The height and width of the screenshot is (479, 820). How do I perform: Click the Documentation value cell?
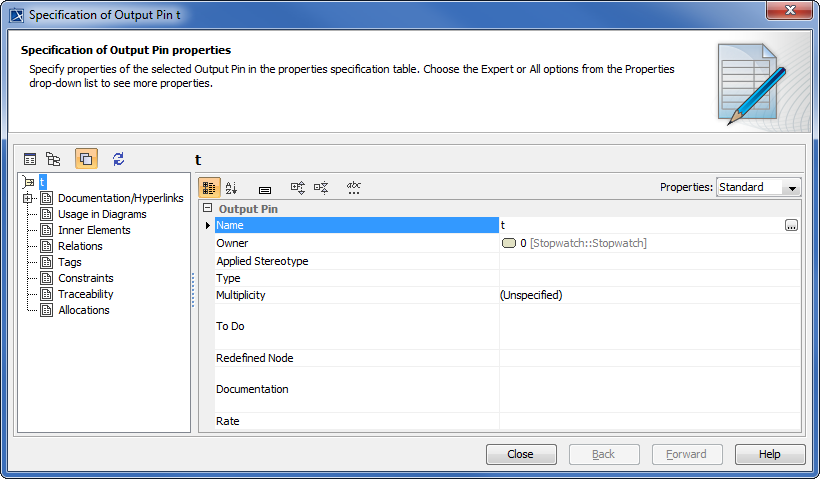click(x=650, y=390)
